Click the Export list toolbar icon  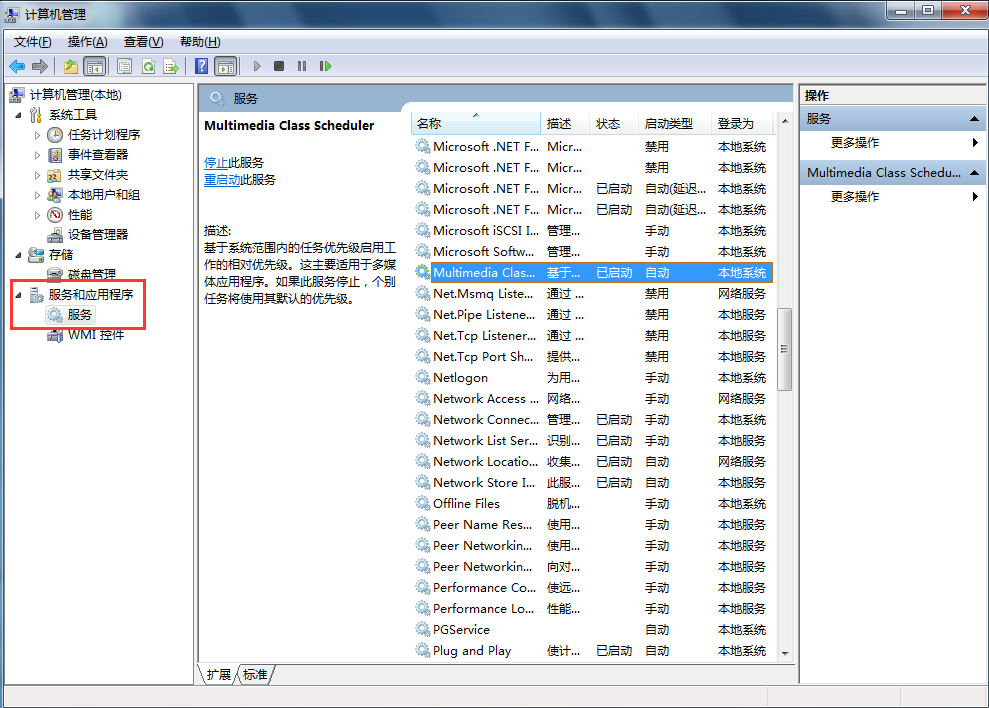(172, 66)
